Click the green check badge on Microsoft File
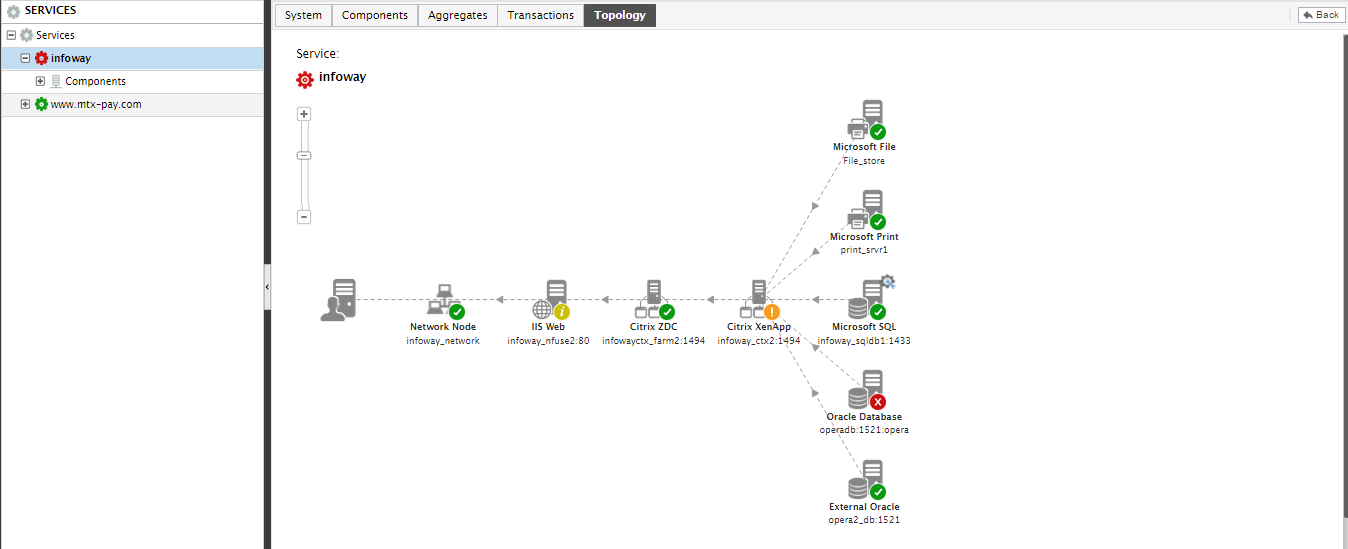Screen dimensions: 1348x549 (878, 132)
